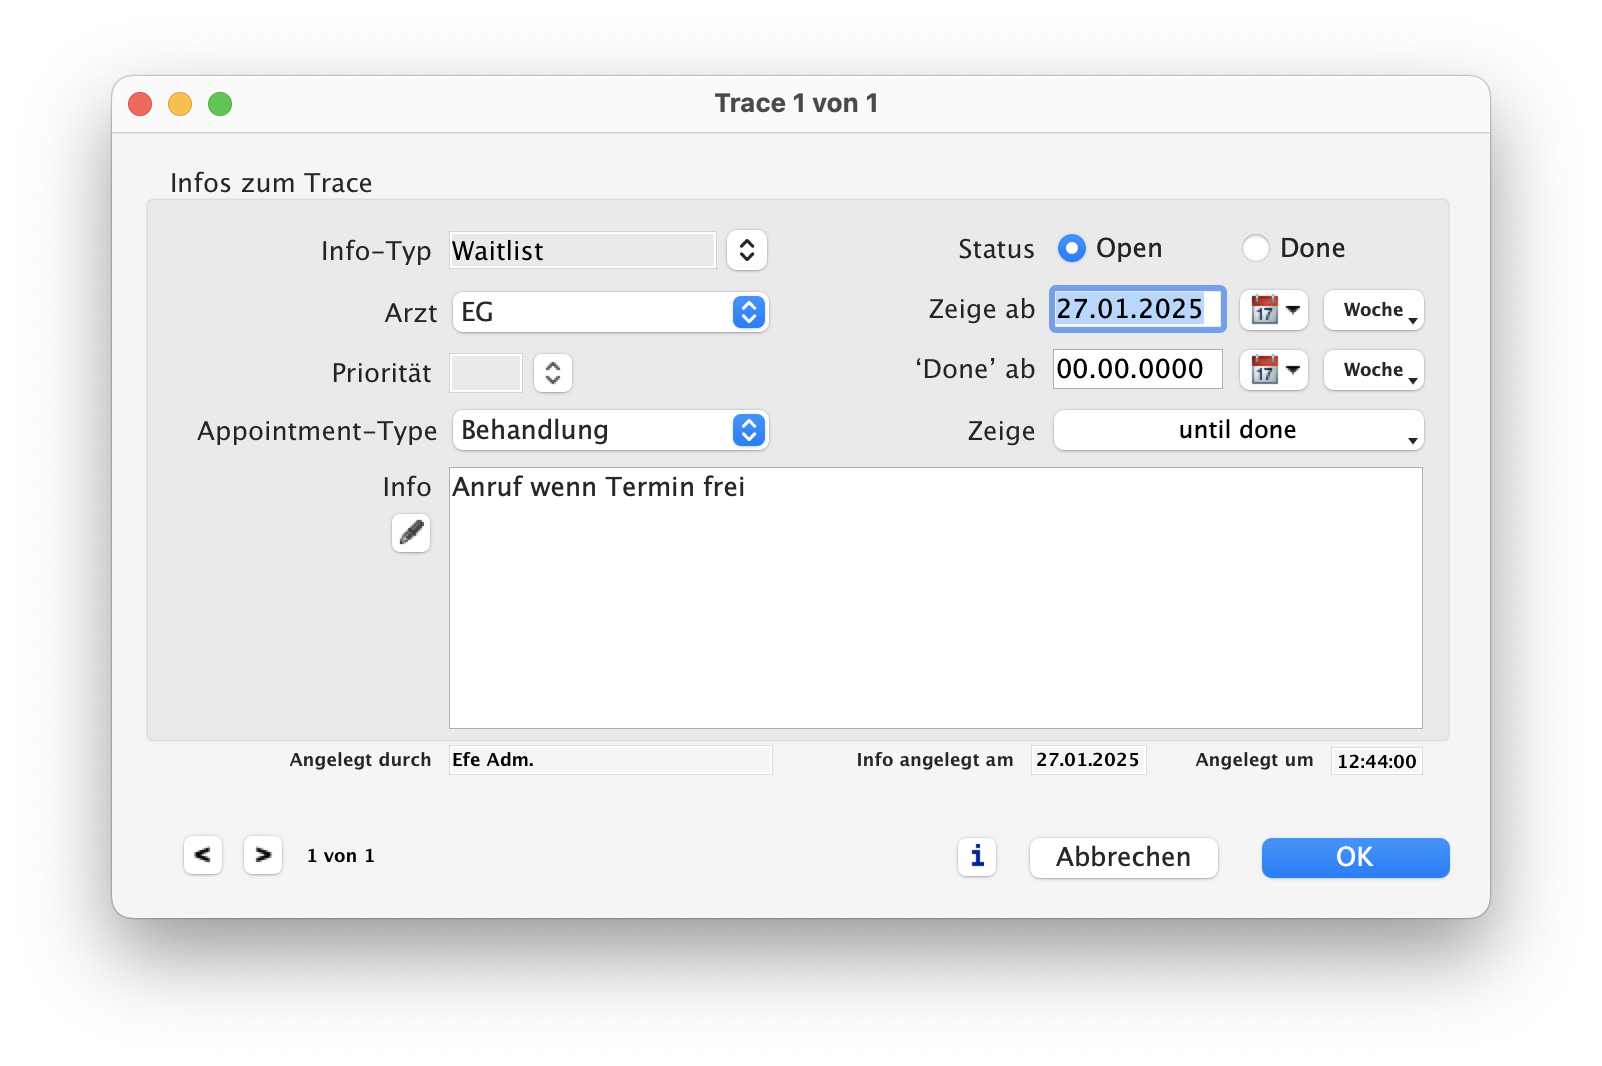Open the Arzt dropdown showing EG
The width and height of the screenshot is (1602, 1066).
click(x=609, y=312)
